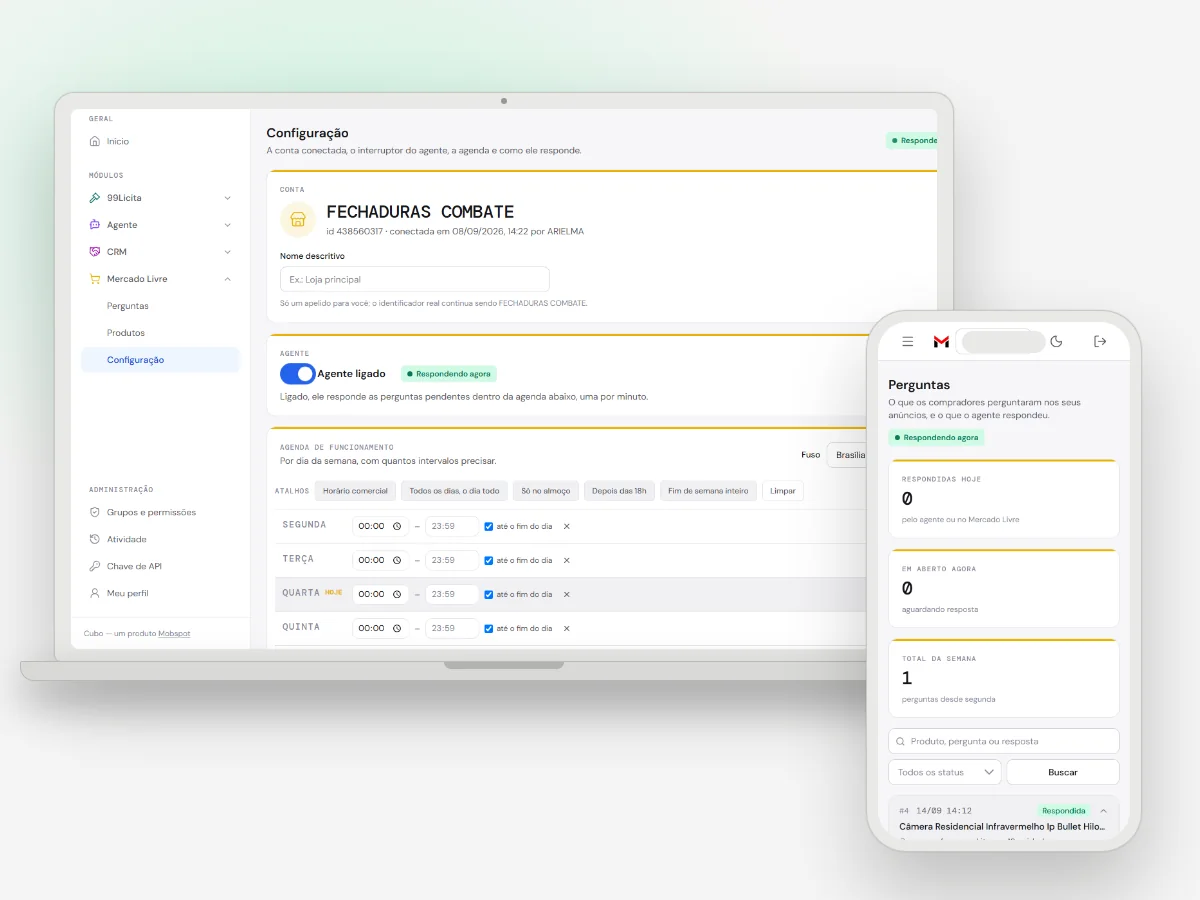Click the Segunda end time 23:59 field
The width and height of the screenshot is (1200, 900).
tap(452, 526)
